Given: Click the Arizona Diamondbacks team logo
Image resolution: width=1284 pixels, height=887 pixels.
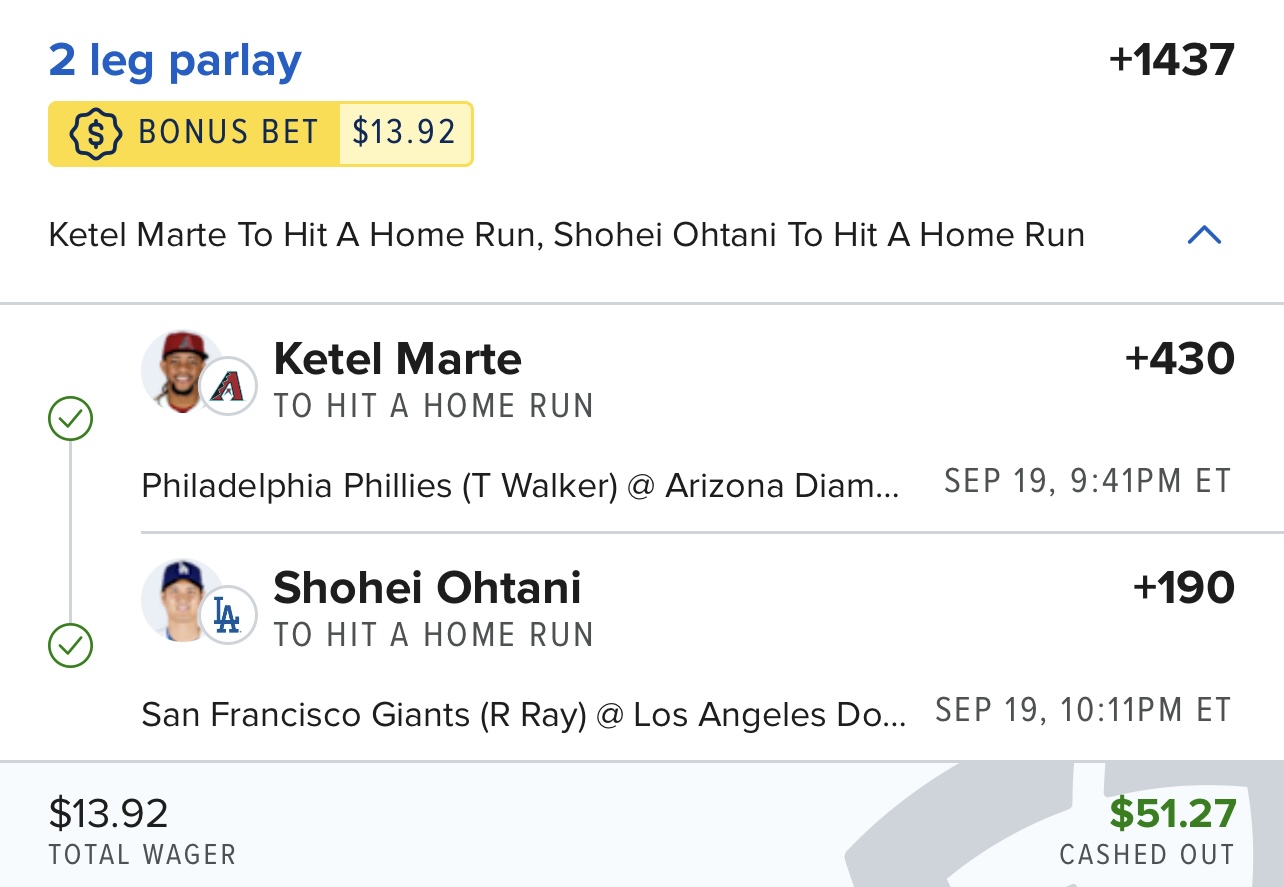Looking at the screenshot, I should (228, 387).
